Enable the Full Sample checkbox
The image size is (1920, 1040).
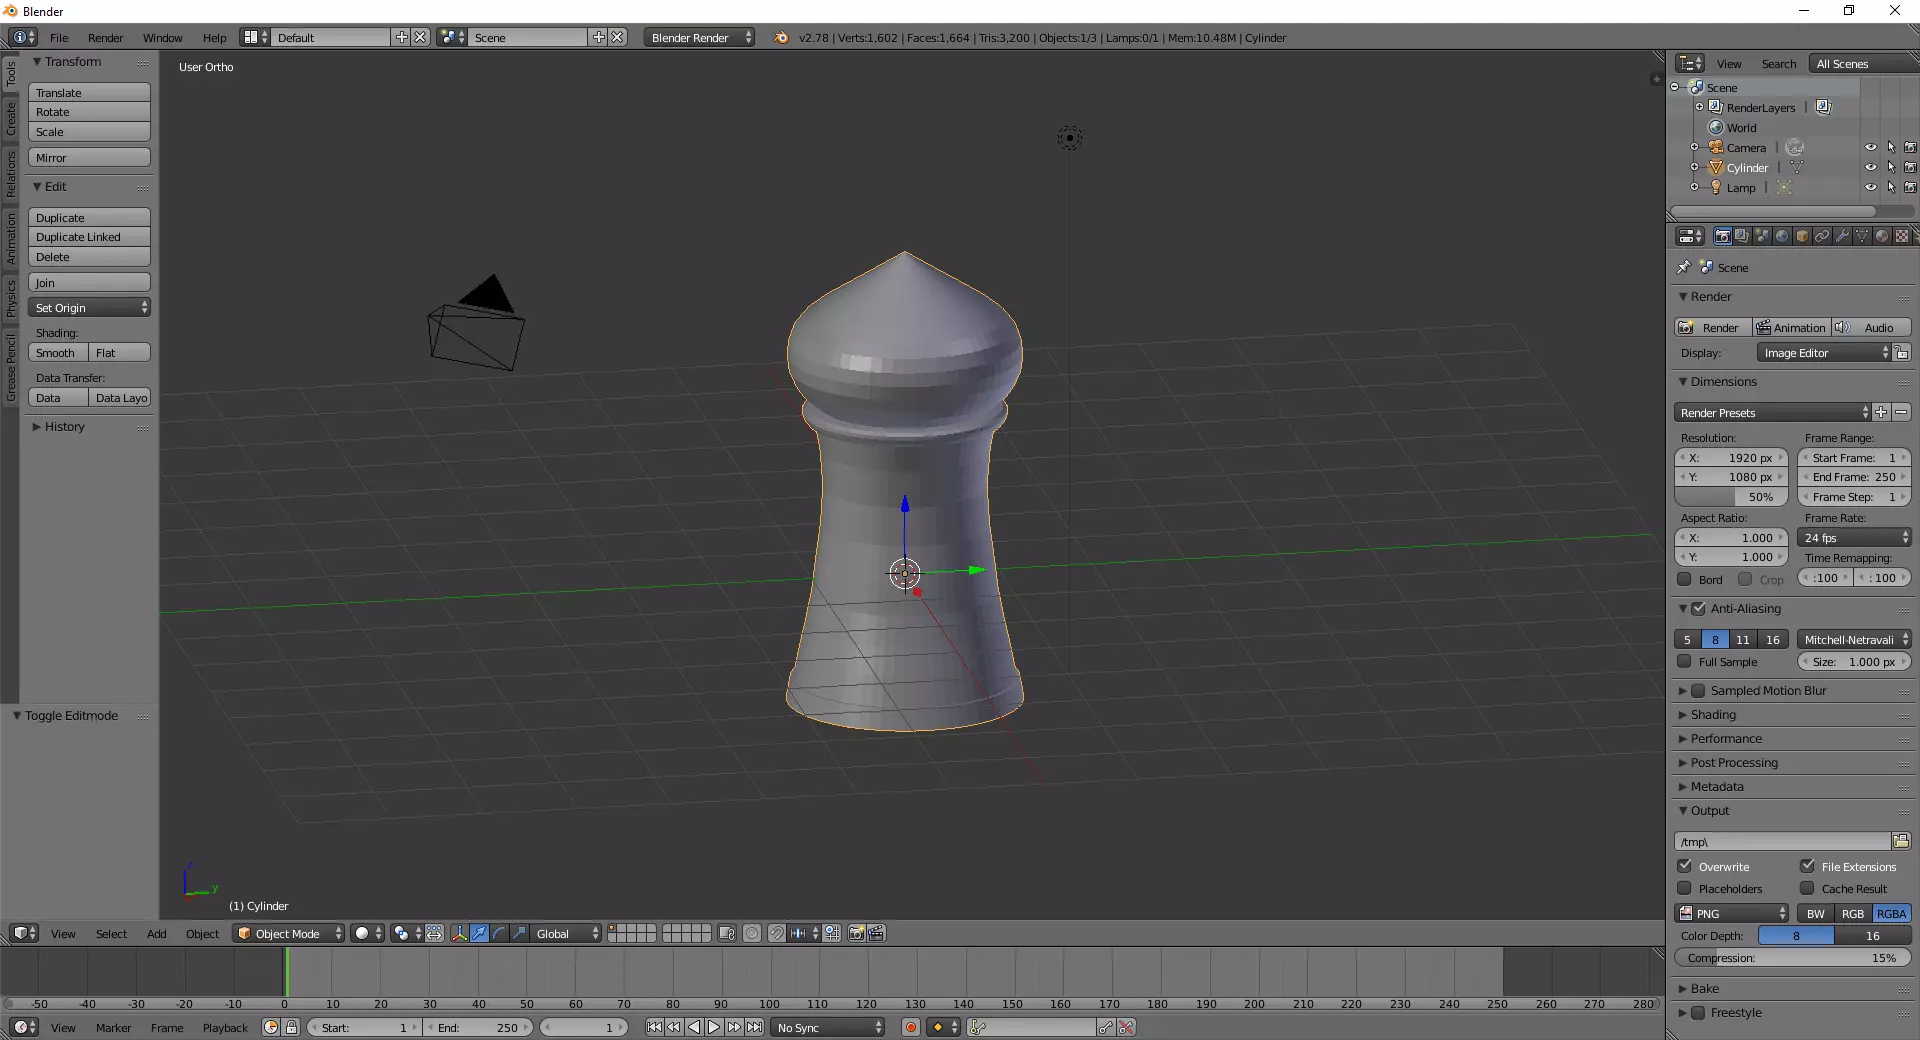(x=1685, y=662)
